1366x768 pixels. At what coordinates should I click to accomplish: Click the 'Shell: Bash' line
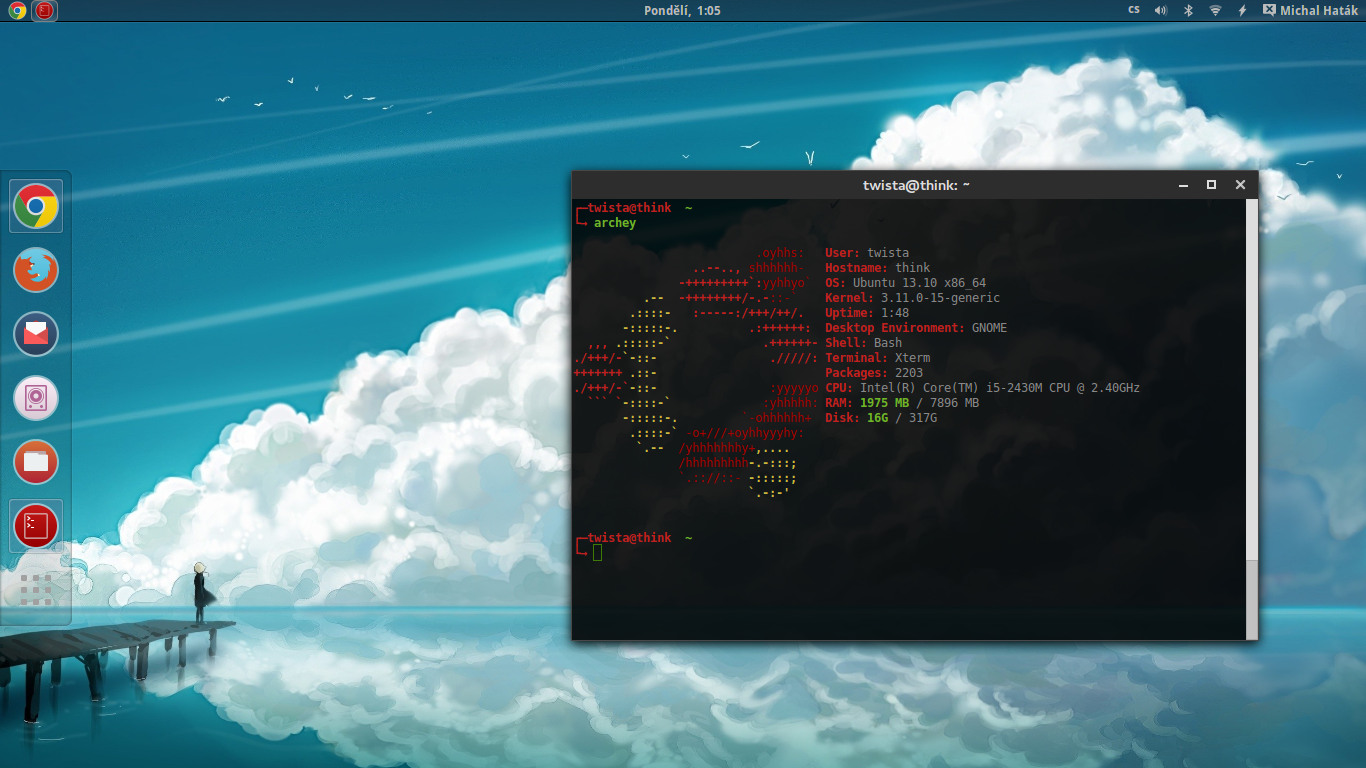pos(864,343)
